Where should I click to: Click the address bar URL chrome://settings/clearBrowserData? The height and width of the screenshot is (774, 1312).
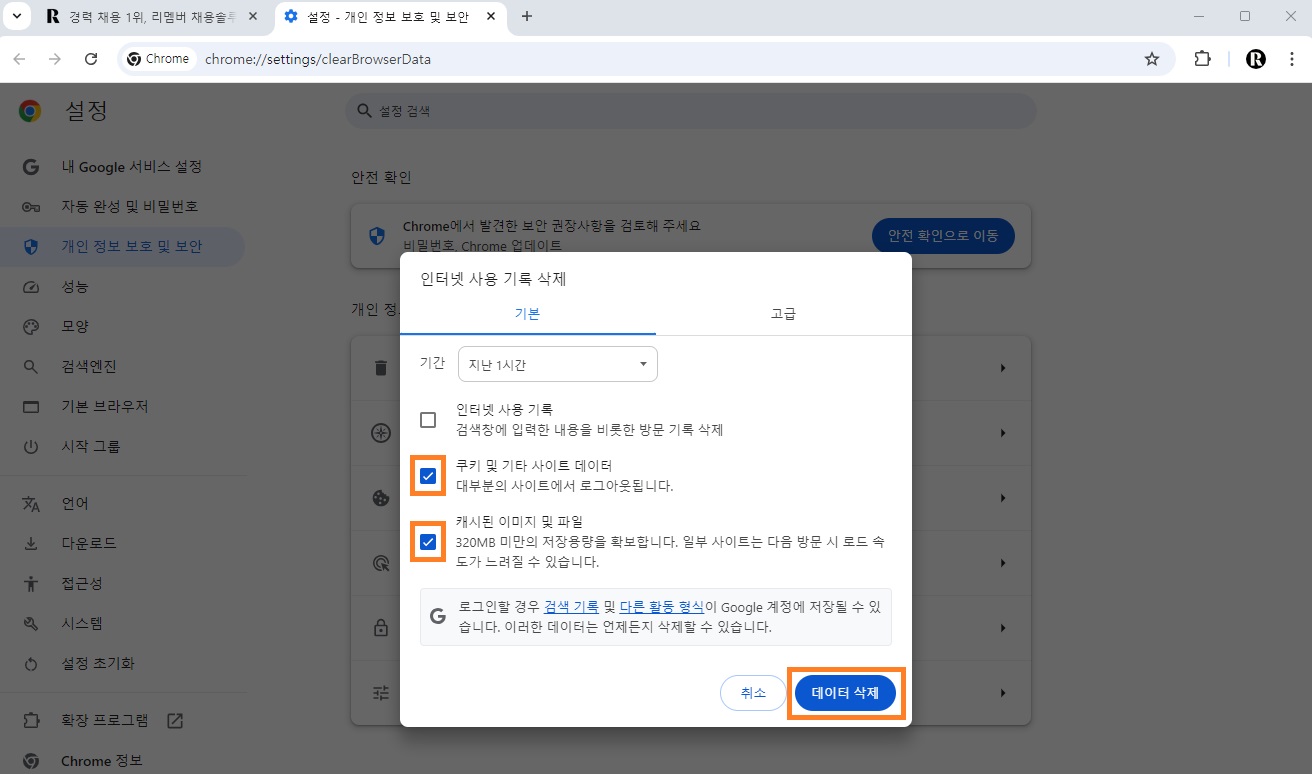pos(318,59)
